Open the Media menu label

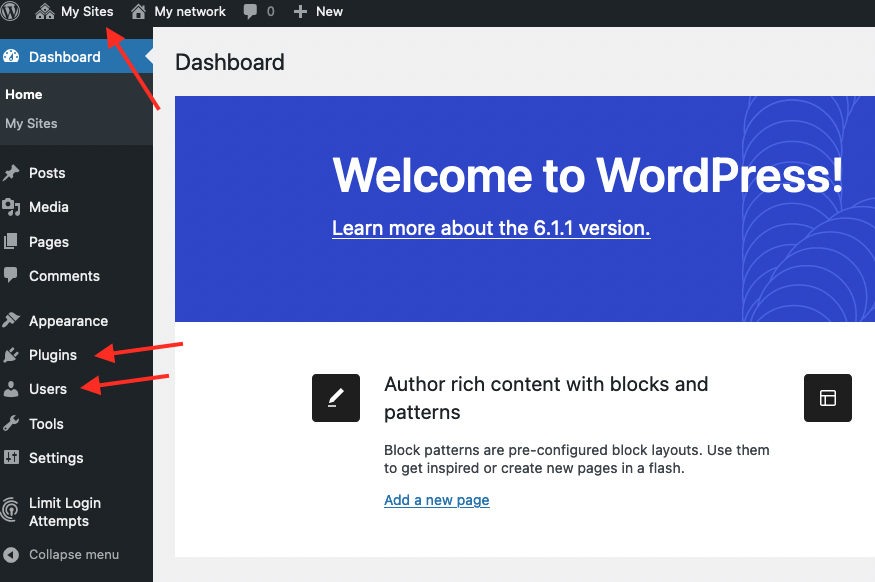49,207
